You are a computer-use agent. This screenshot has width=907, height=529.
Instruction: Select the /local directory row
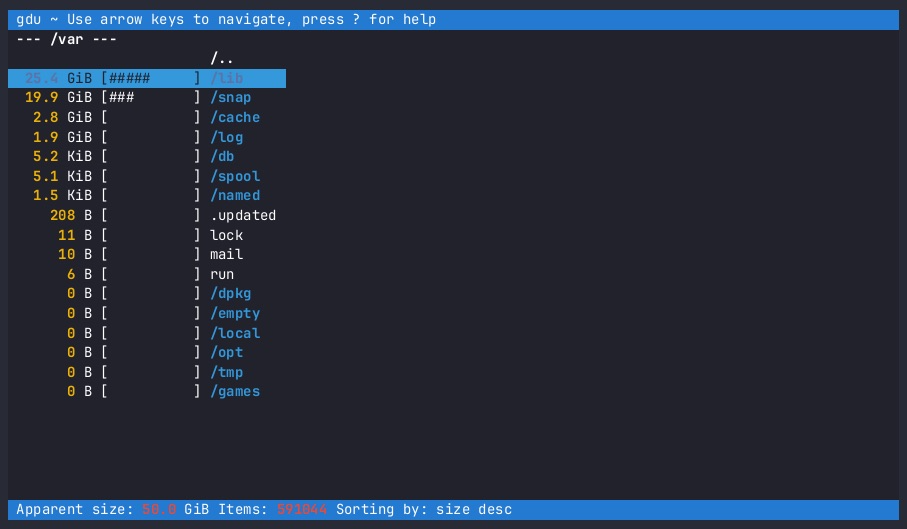[x=235, y=333]
